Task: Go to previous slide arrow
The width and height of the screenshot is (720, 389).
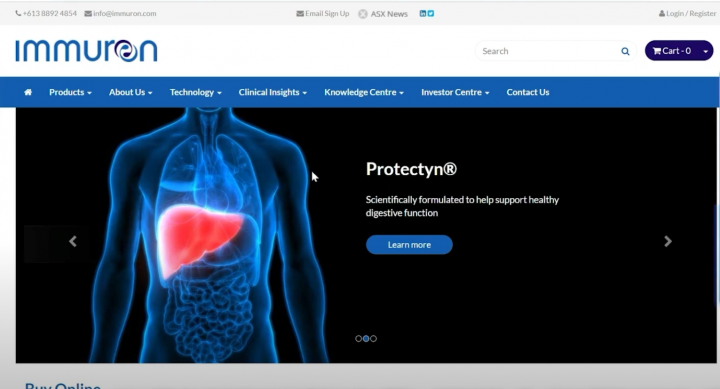Action: (73, 241)
